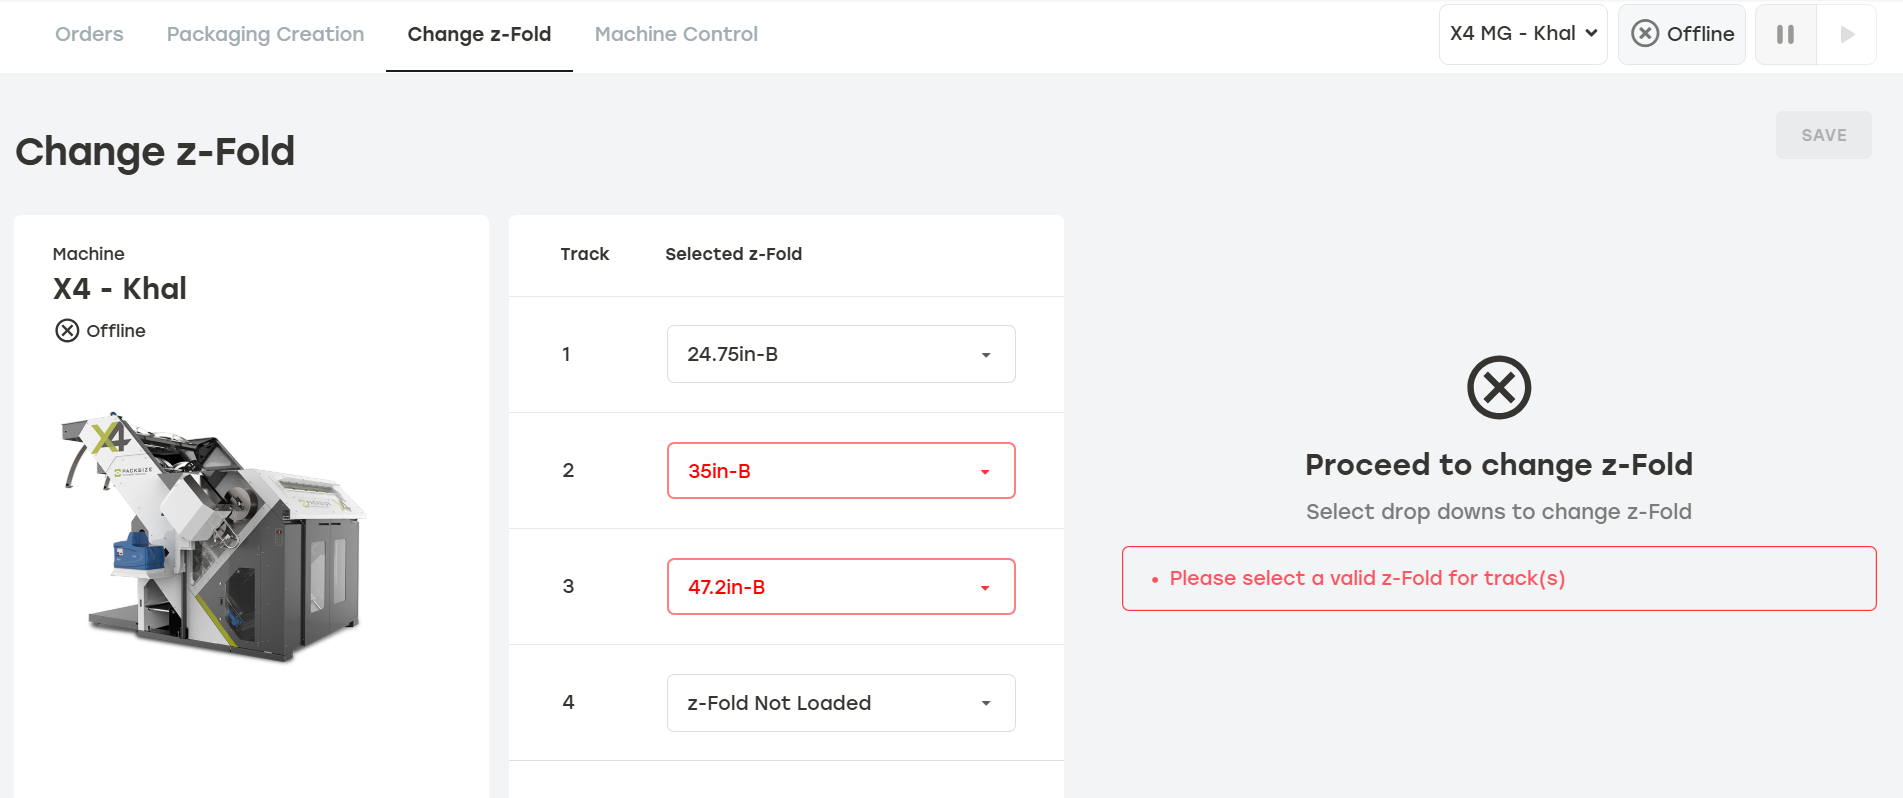Open Track 2 35in-B dropdown

(841, 470)
